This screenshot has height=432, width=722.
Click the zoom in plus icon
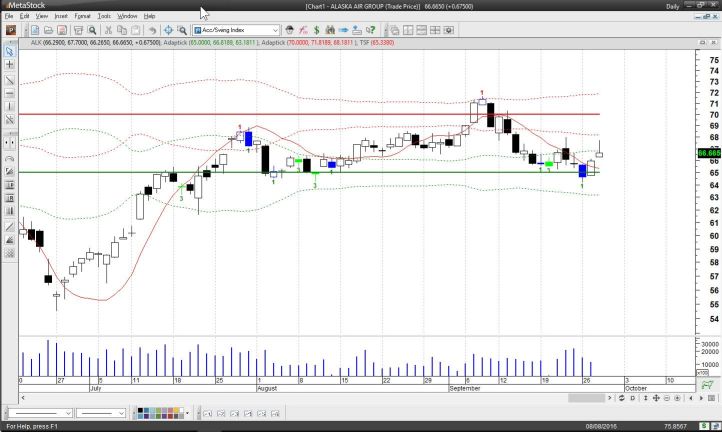[x=677, y=398]
